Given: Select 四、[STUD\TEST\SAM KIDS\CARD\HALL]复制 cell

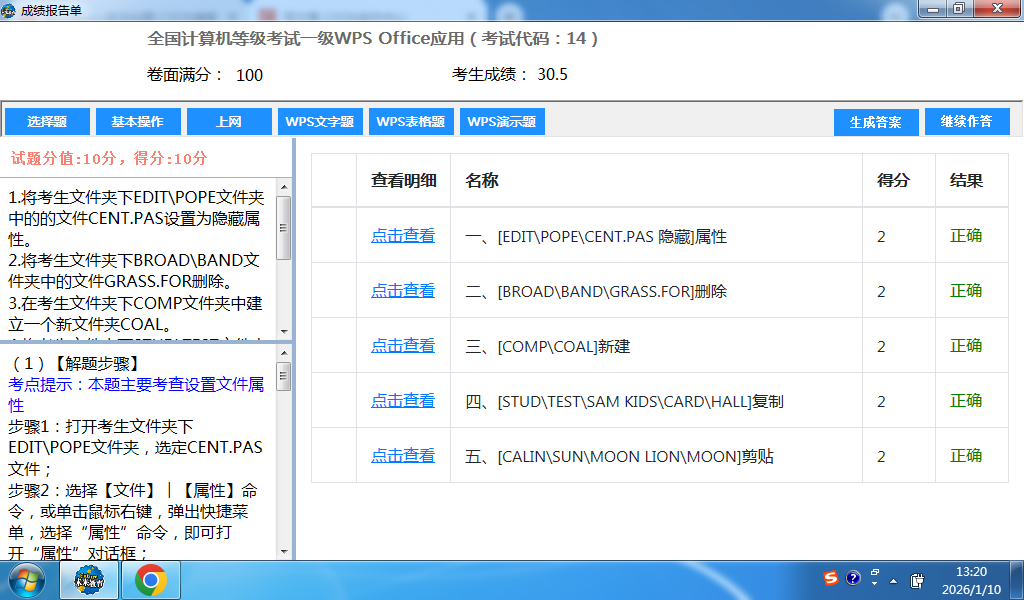Looking at the screenshot, I should pos(656,400).
